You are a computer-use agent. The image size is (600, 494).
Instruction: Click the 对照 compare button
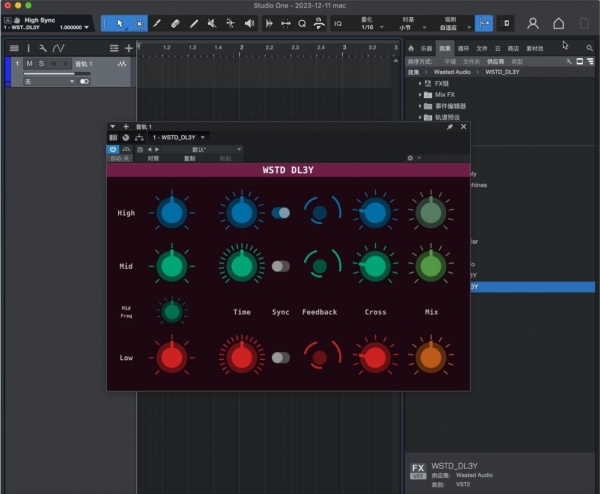click(153, 158)
